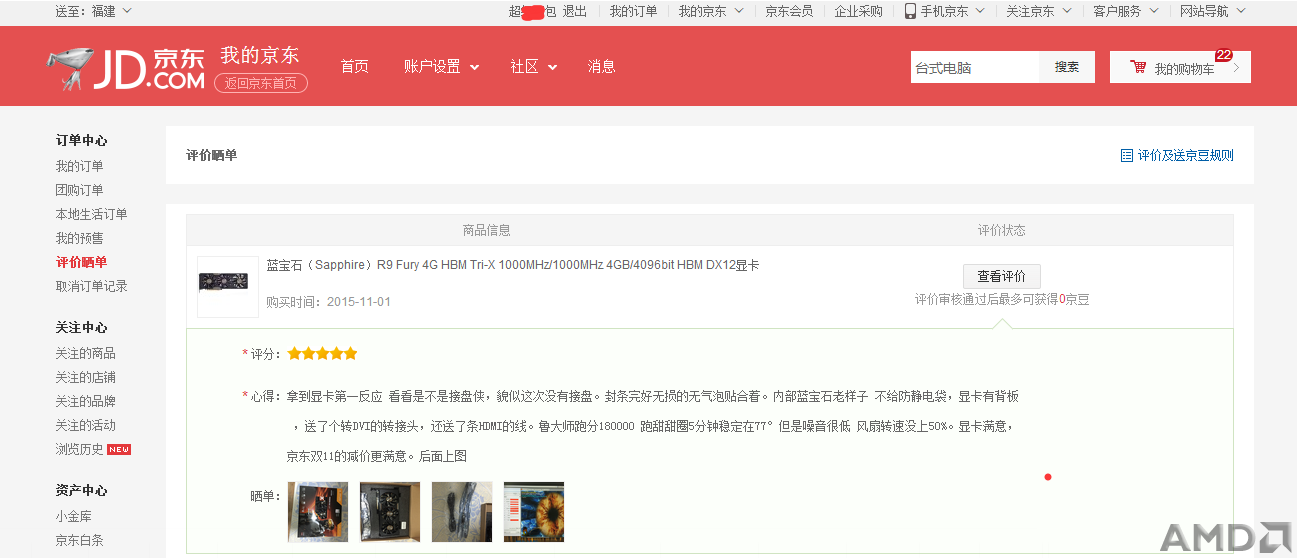
Task: Select 本地生活订单 in the sidebar
Action: point(91,214)
